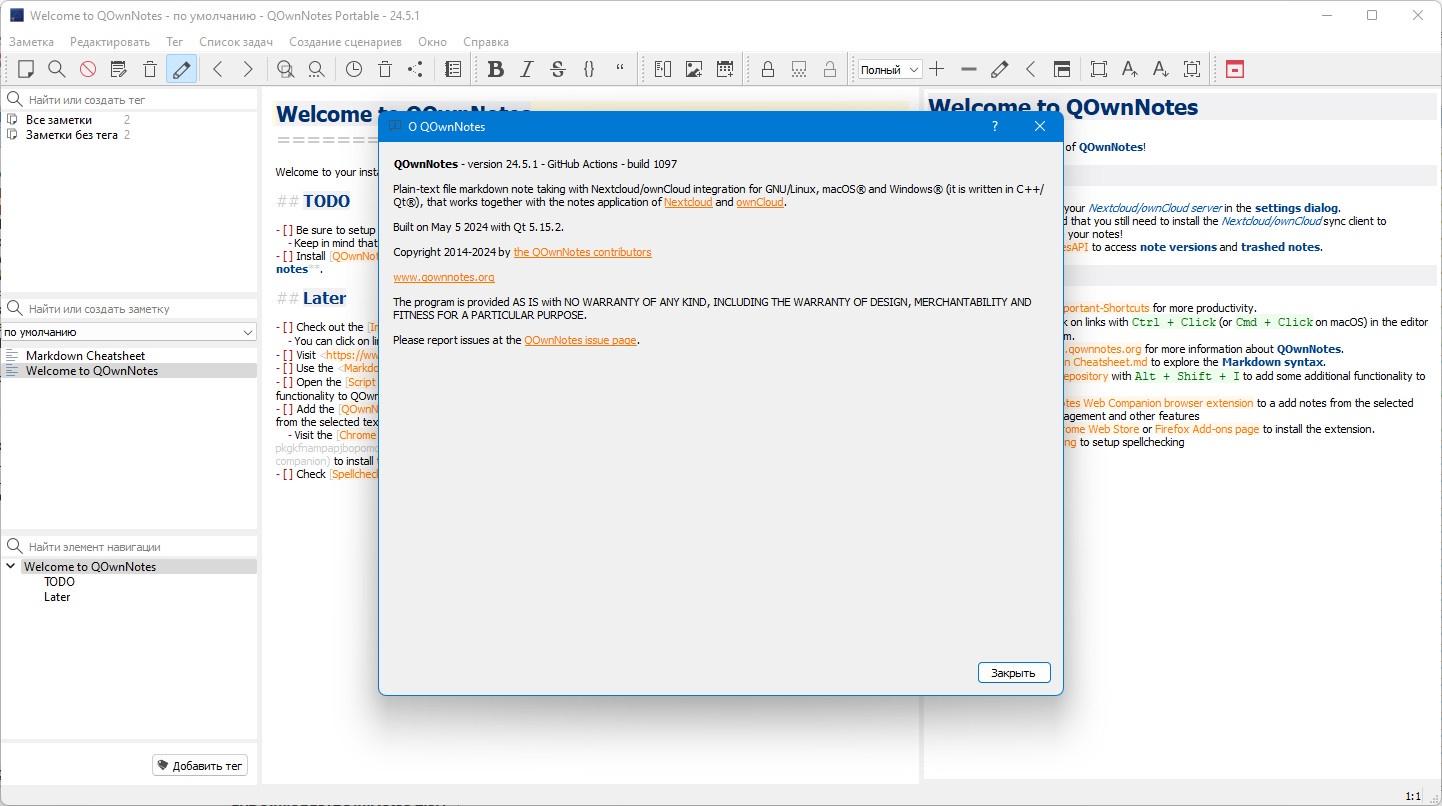This screenshot has width=1442, height=806.
Task: Open the Список задач menu
Action: (x=236, y=42)
